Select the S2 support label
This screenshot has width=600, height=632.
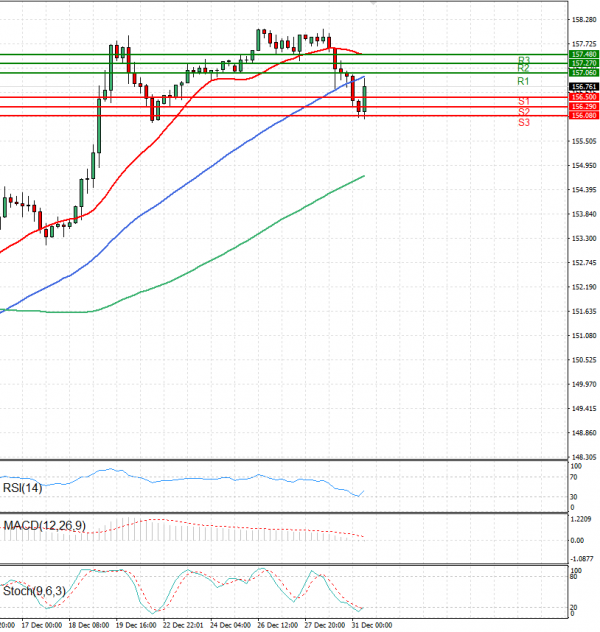pyautogui.click(x=523, y=112)
